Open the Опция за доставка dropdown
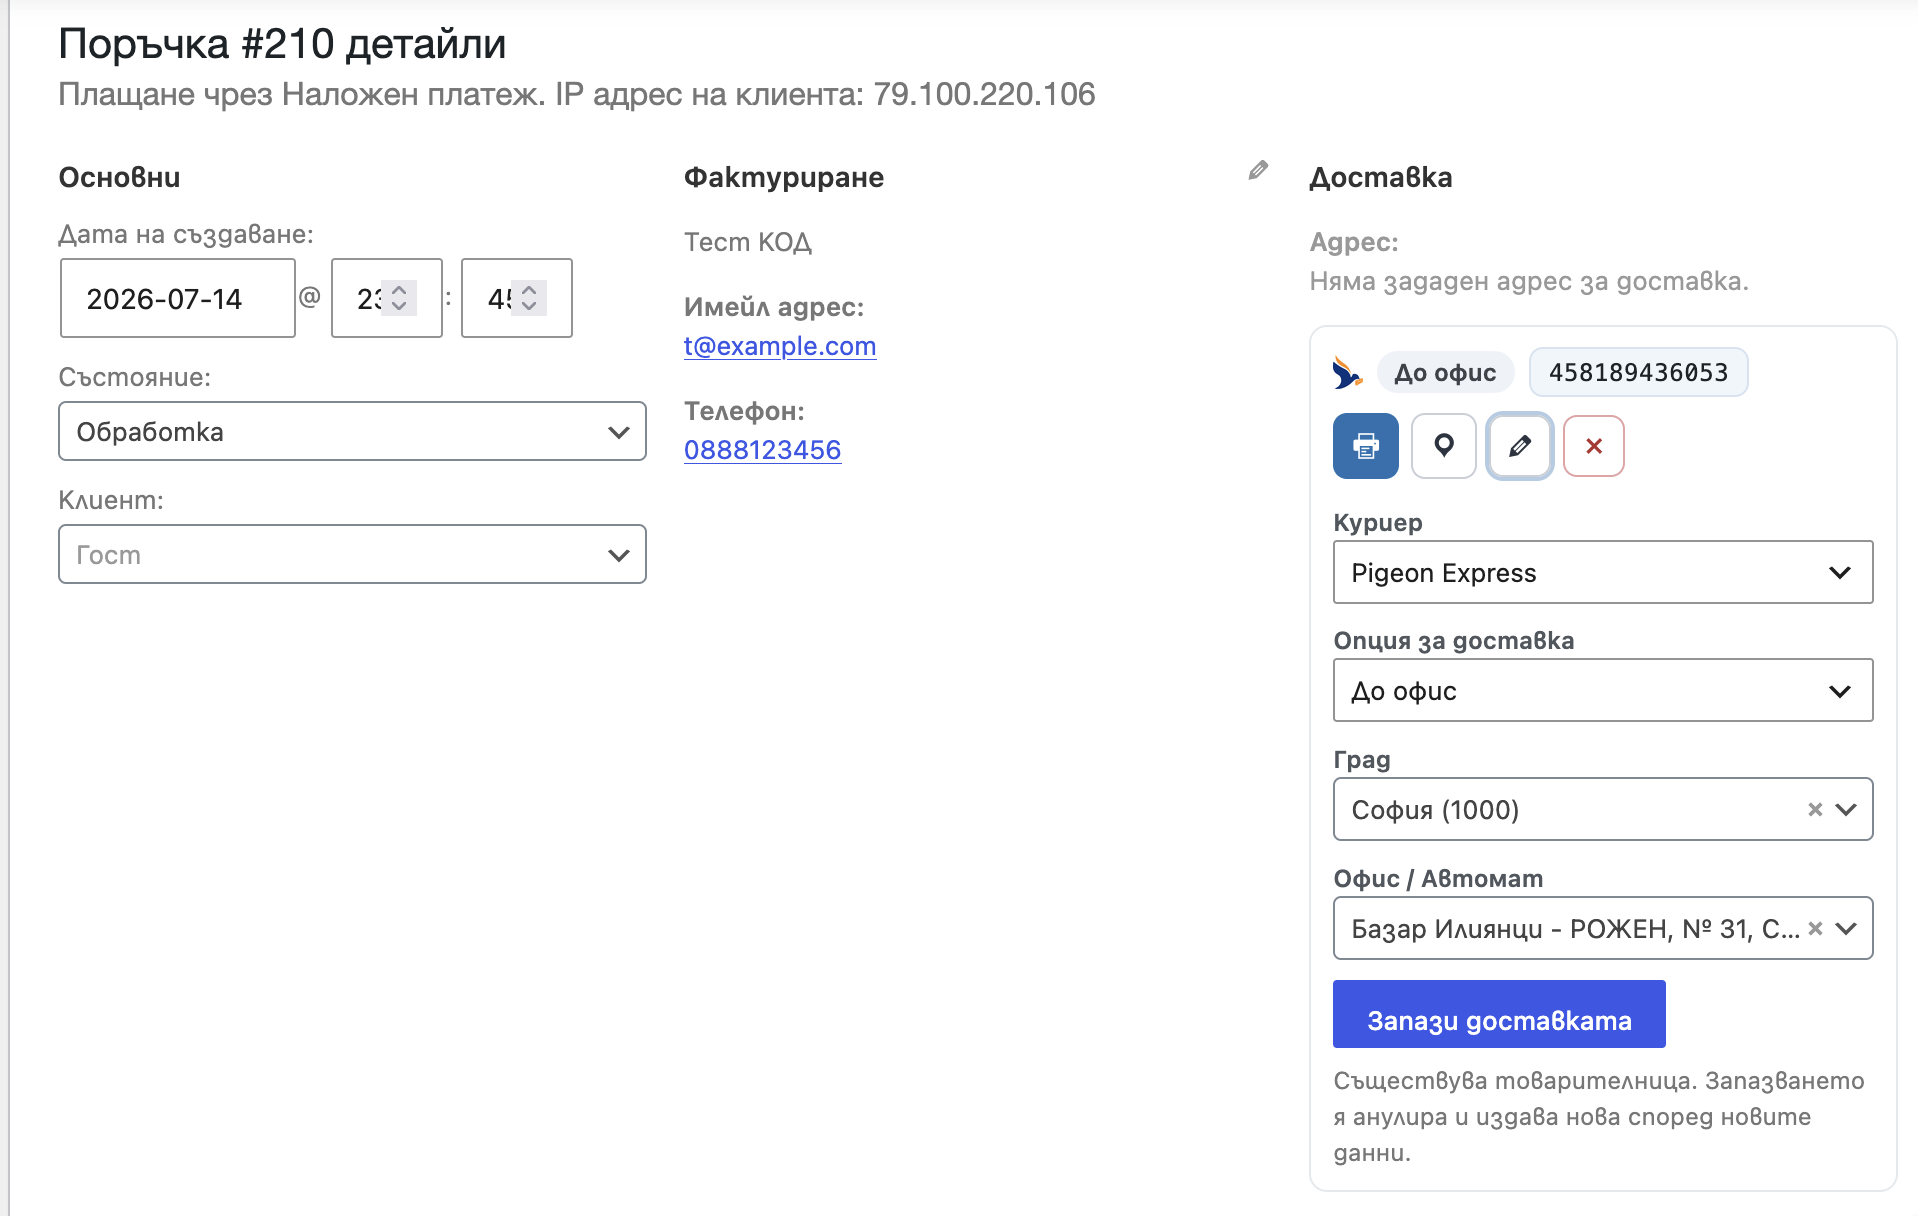 click(x=1603, y=690)
